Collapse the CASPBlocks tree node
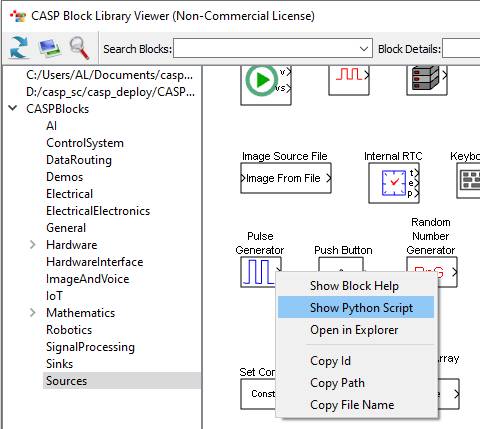 13,108
